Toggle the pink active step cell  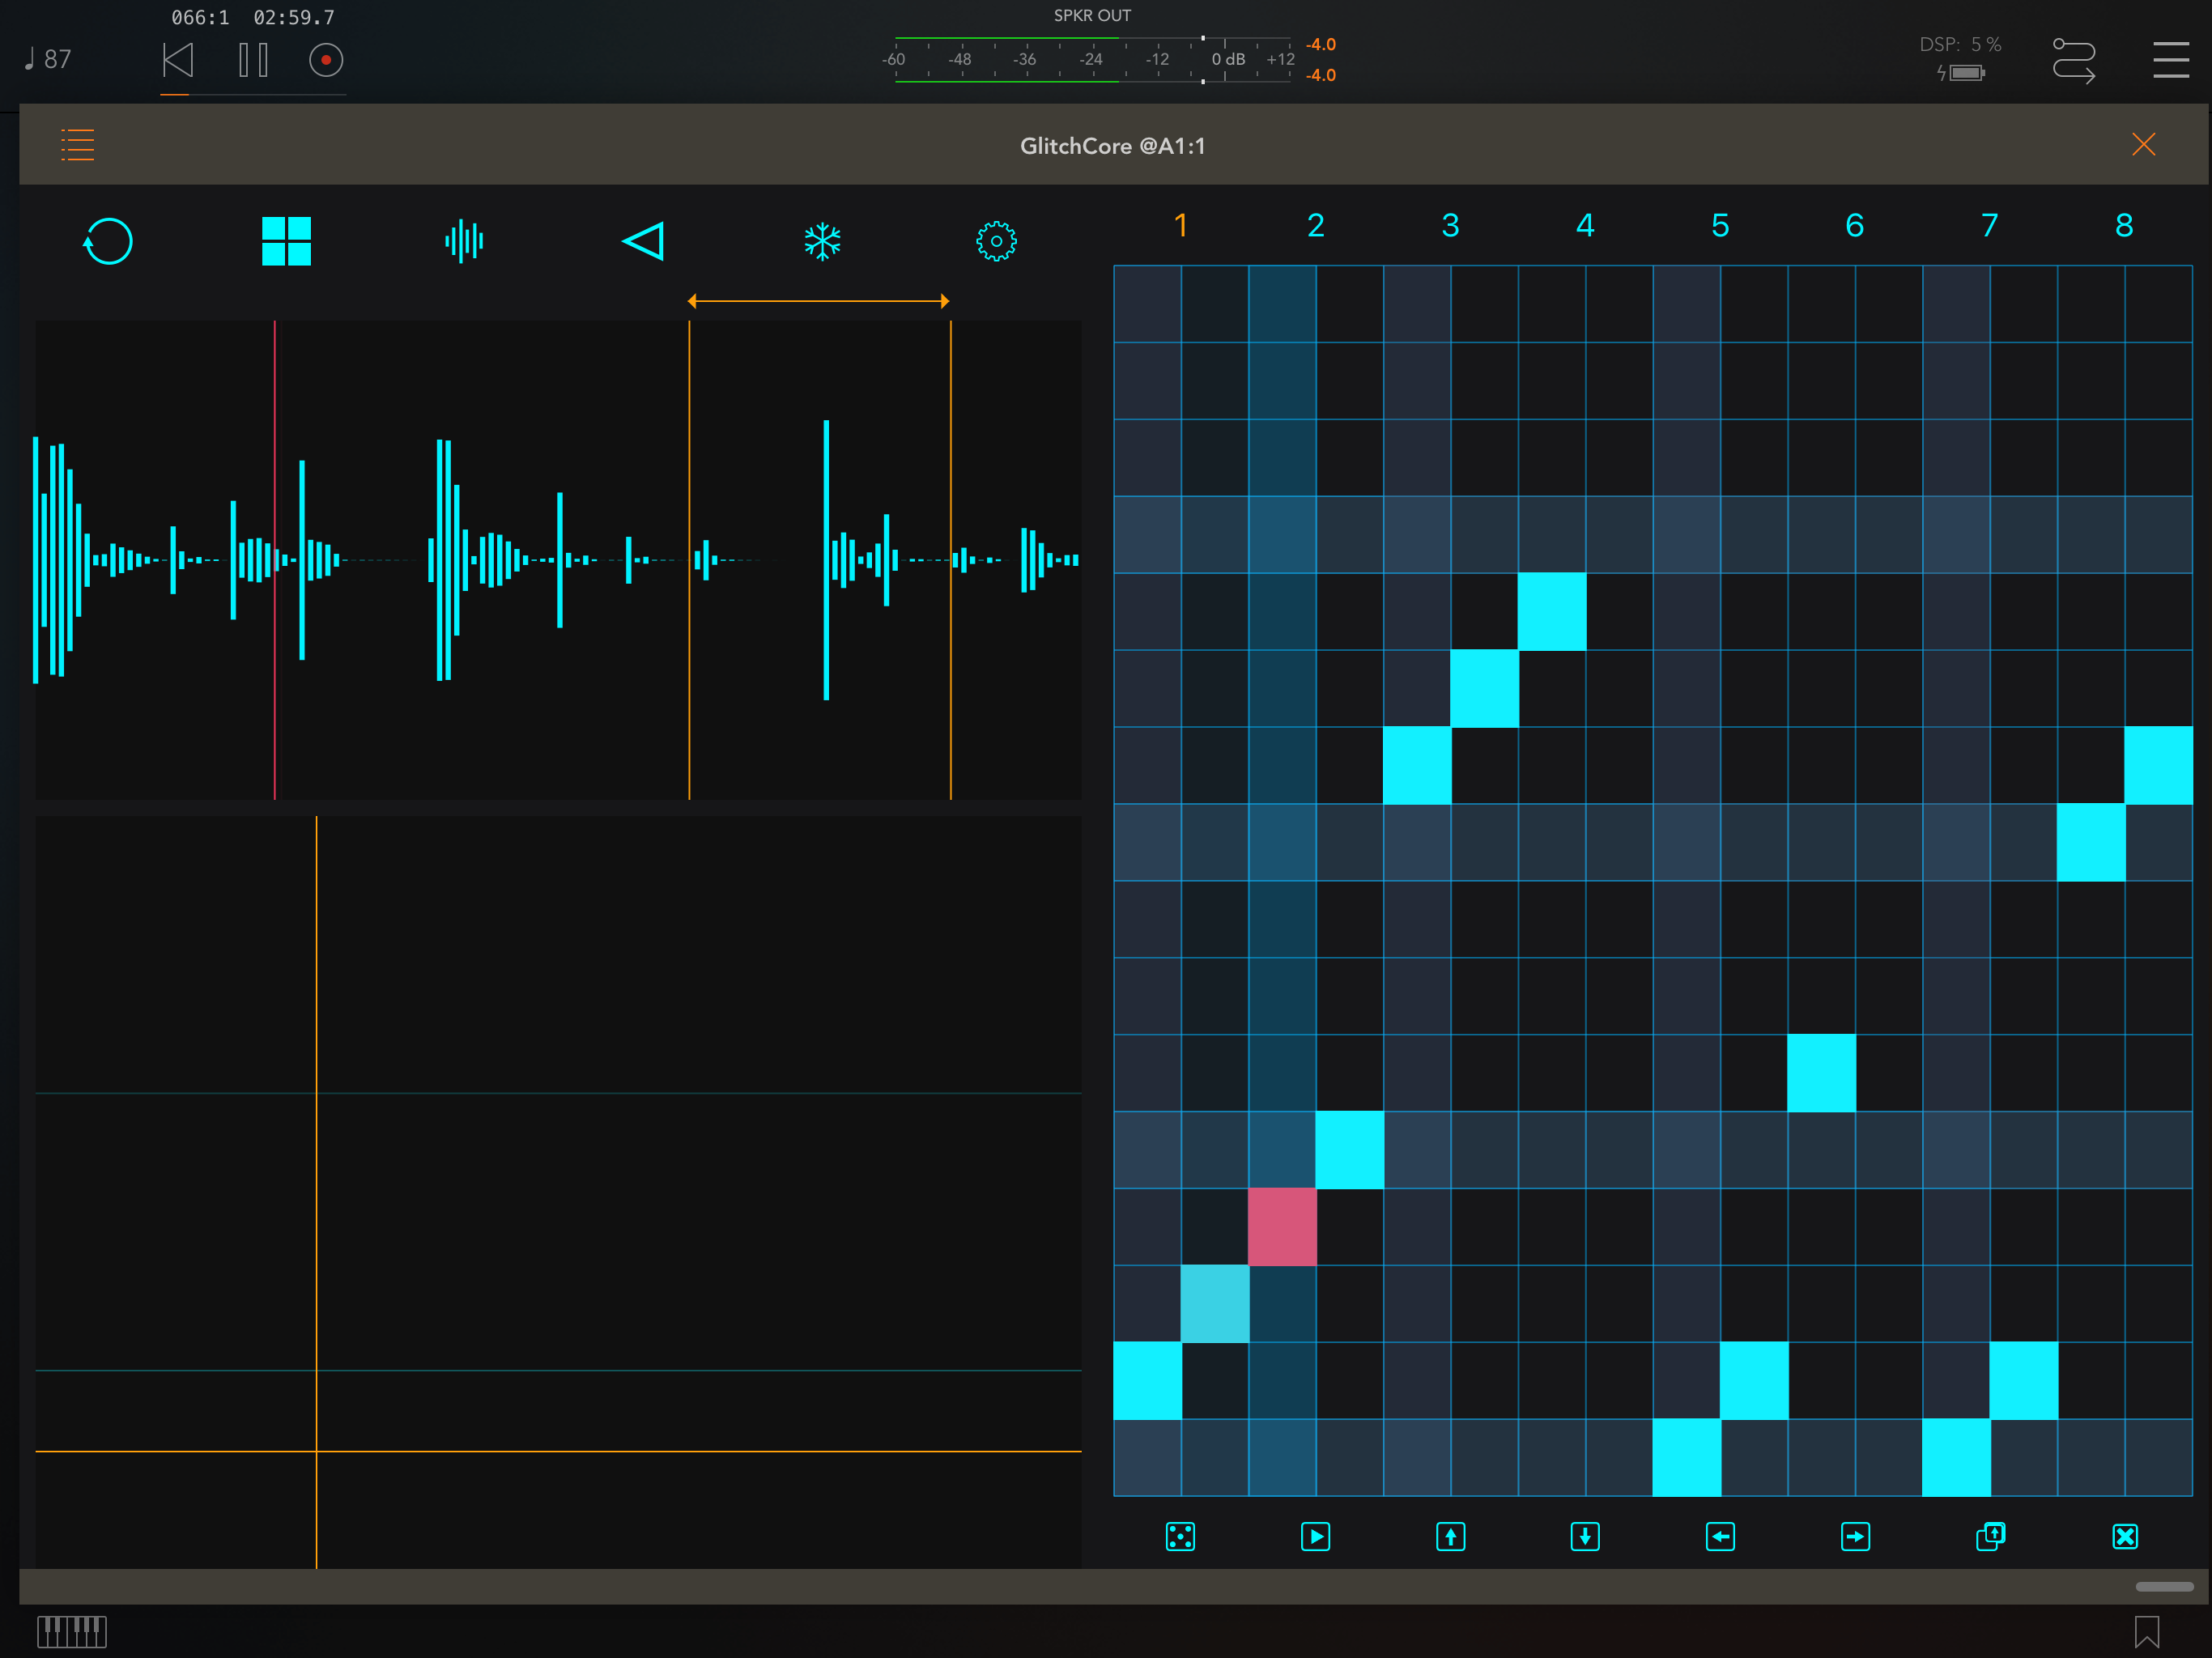tap(1282, 1226)
